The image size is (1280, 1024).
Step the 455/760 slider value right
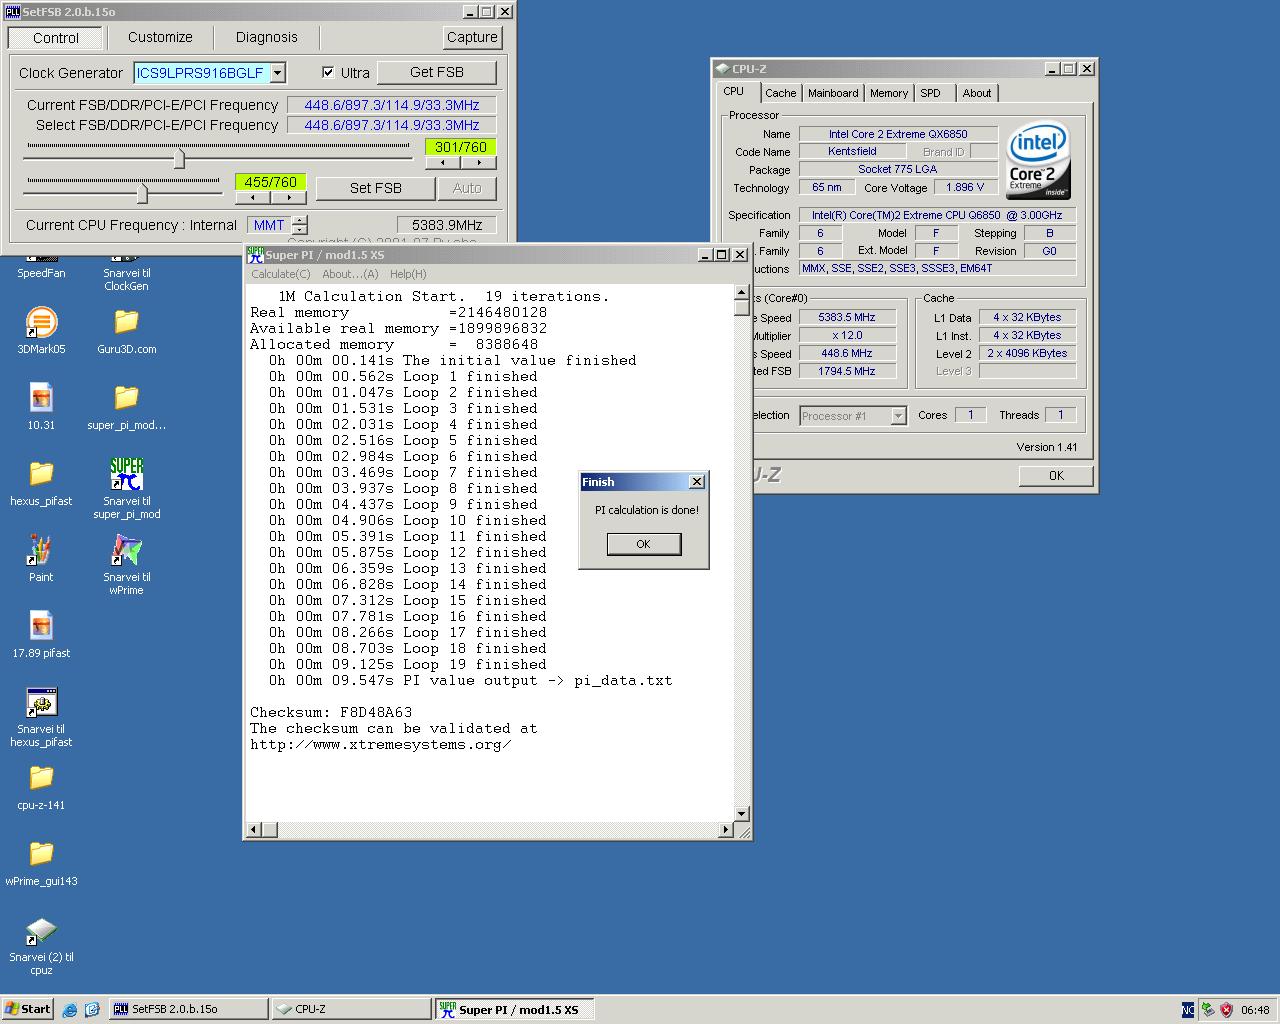pyautogui.click(x=288, y=197)
